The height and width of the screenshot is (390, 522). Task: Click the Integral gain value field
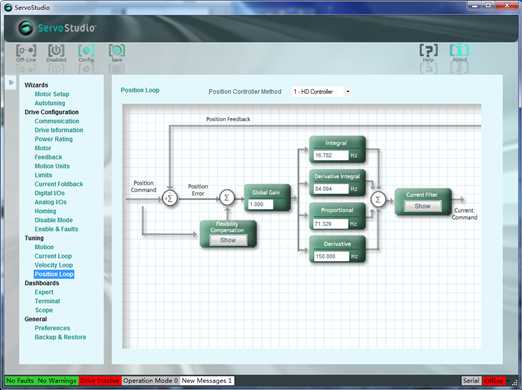(x=331, y=155)
